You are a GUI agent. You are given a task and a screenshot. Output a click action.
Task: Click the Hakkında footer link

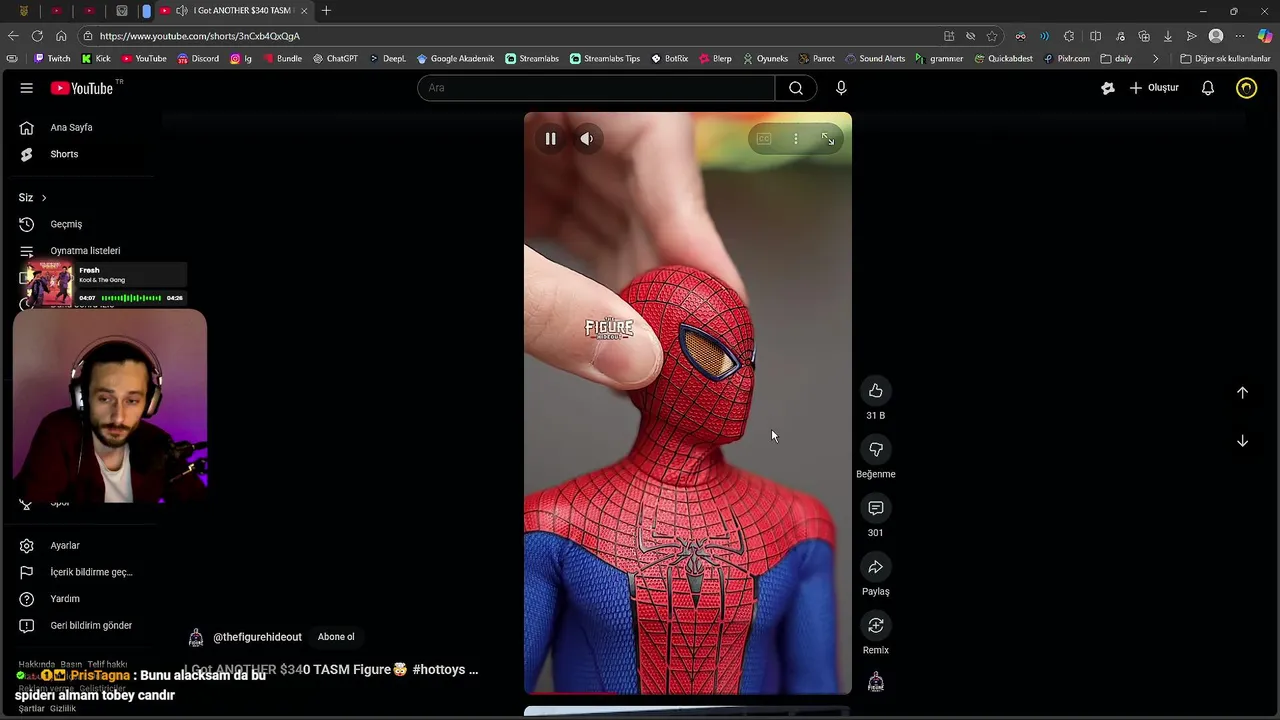[37, 664]
